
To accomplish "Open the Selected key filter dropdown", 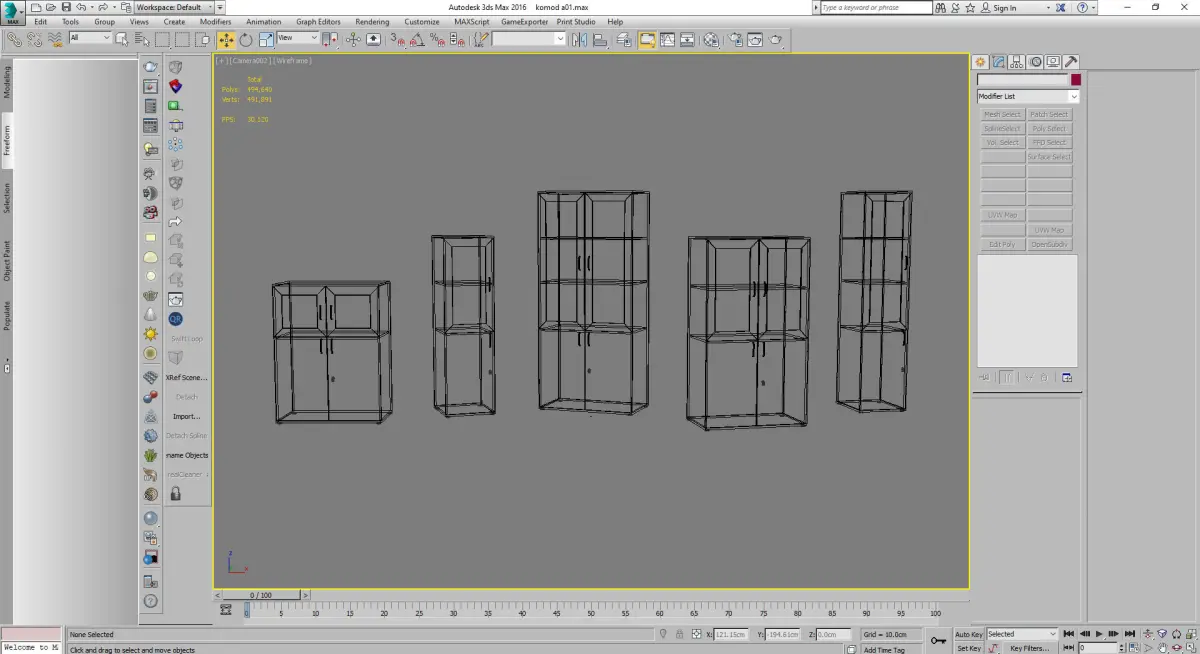I will click(x=1022, y=634).
